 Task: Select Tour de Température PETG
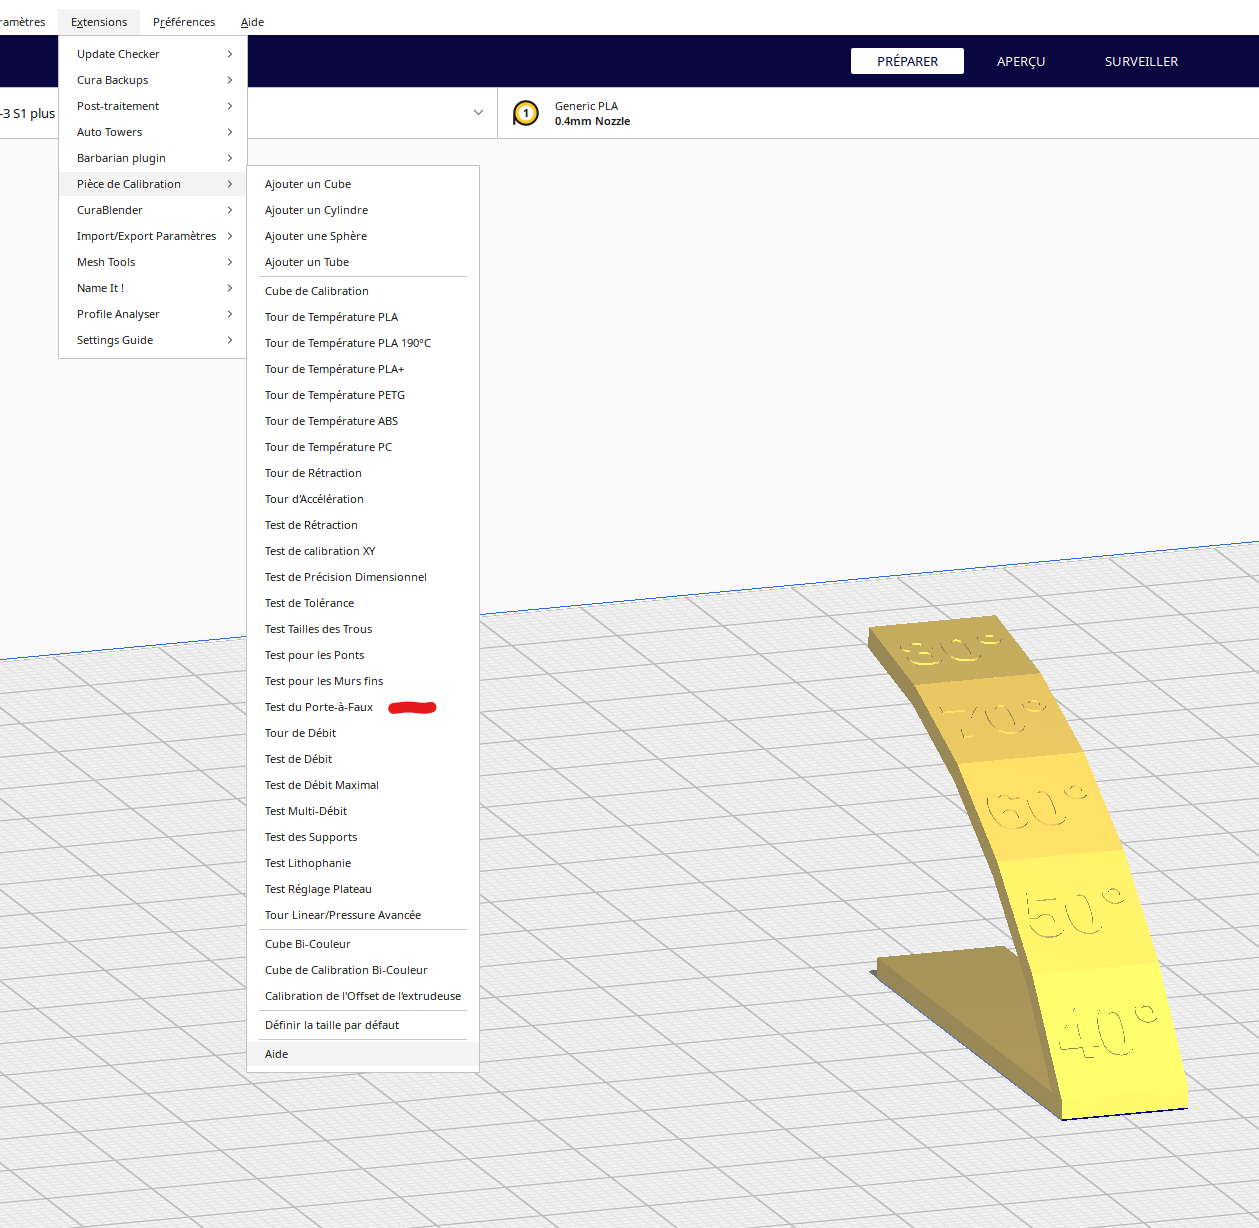point(363,395)
